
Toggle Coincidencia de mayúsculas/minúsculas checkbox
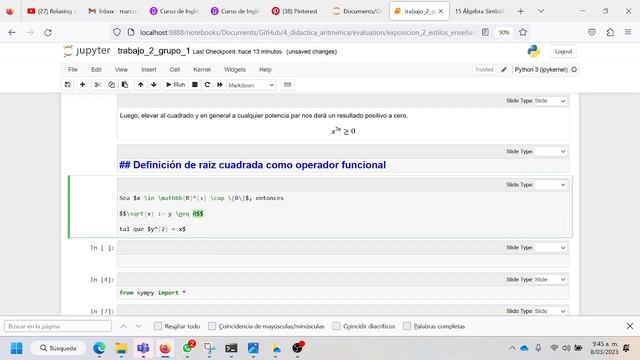(212, 326)
